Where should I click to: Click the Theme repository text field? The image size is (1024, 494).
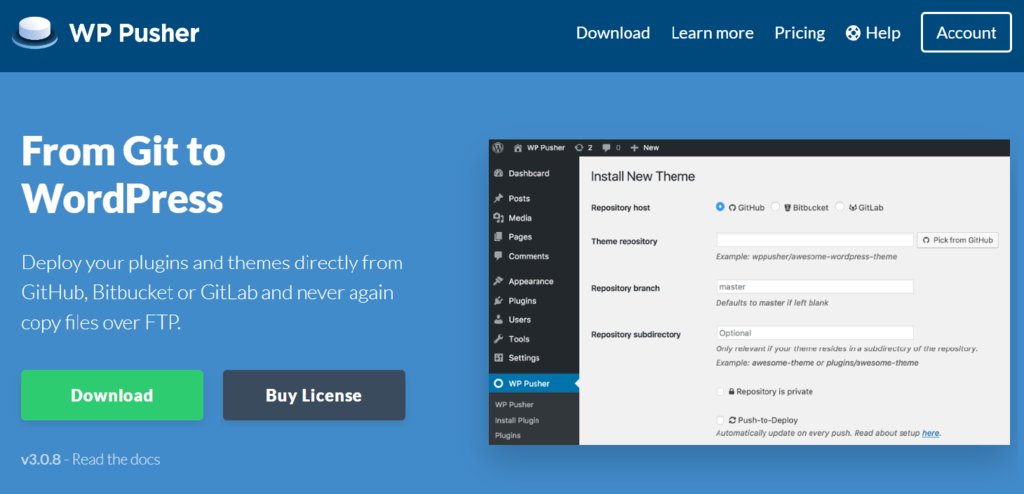[x=815, y=240]
